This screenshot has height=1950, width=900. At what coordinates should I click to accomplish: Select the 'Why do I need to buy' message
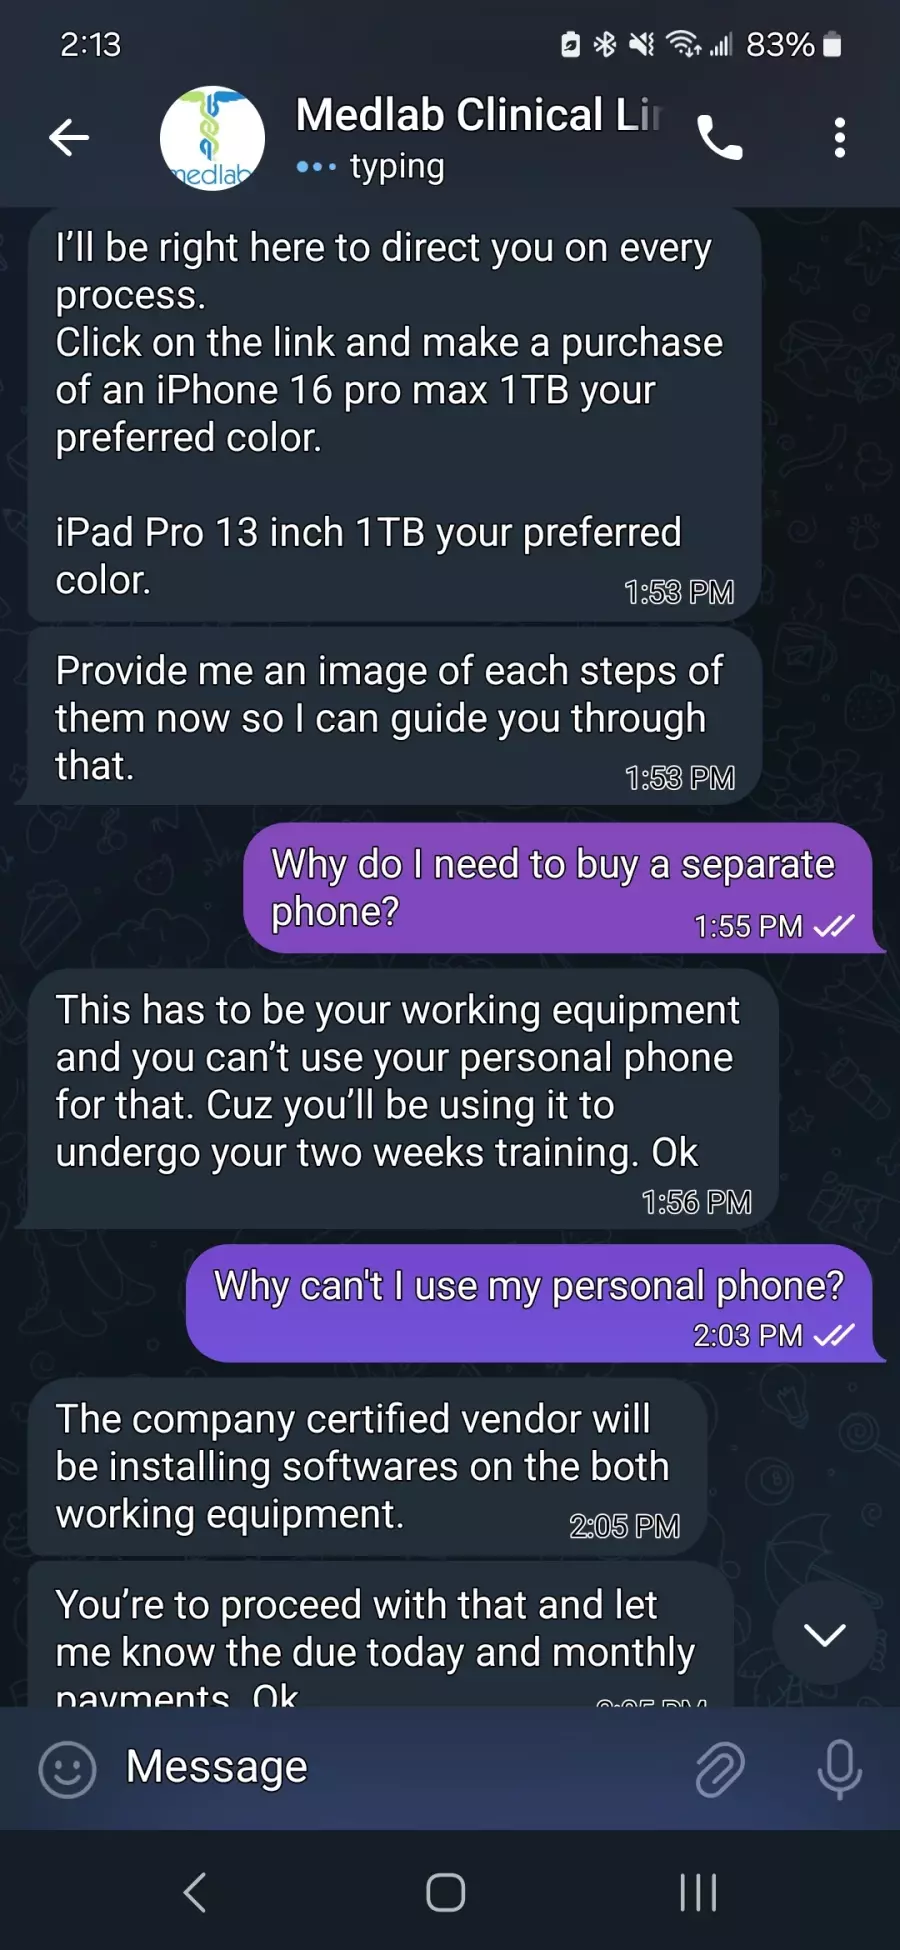click(558, 888)
